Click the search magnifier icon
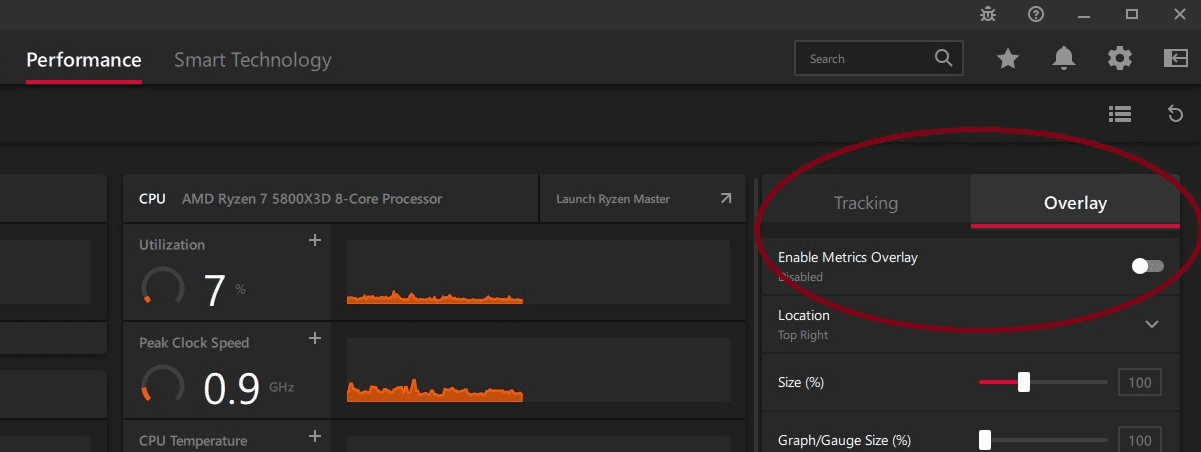 click(943, 58)
